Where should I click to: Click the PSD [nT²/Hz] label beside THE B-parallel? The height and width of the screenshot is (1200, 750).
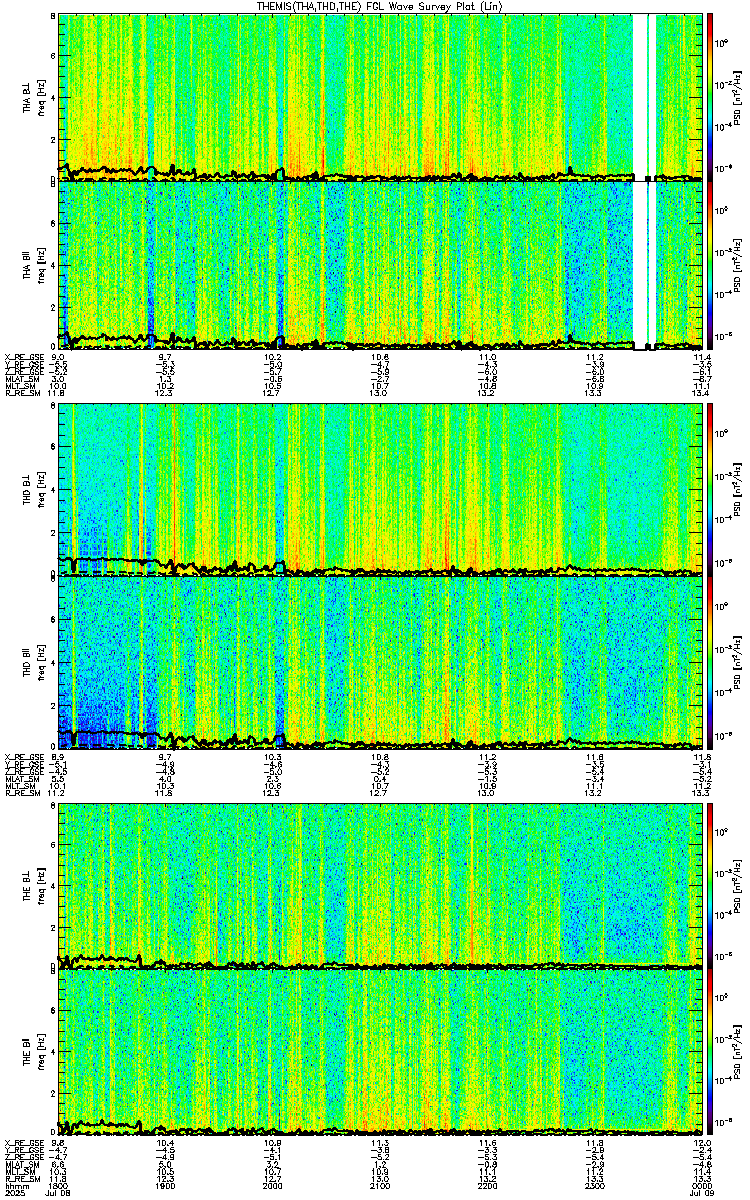[x=738, y=1053]
